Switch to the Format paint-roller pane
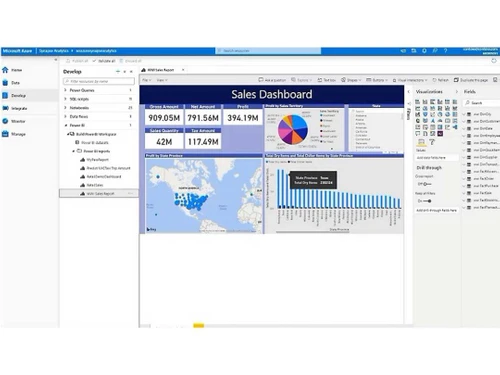This screenshot has width=500, height=375. [432, 142]
